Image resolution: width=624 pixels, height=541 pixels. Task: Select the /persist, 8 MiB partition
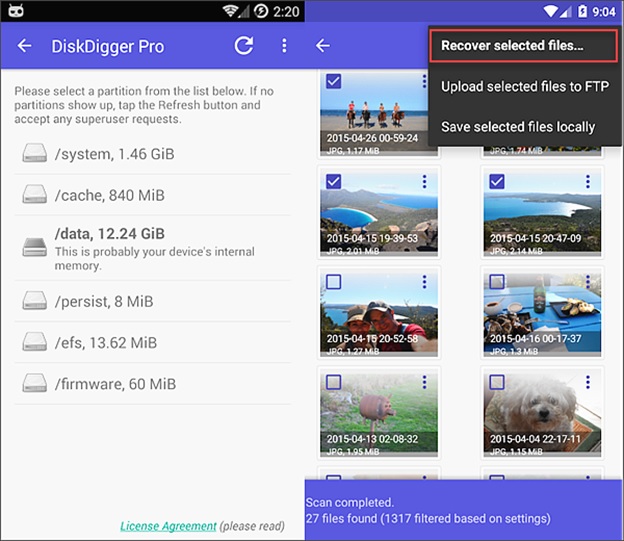point(152,301)
